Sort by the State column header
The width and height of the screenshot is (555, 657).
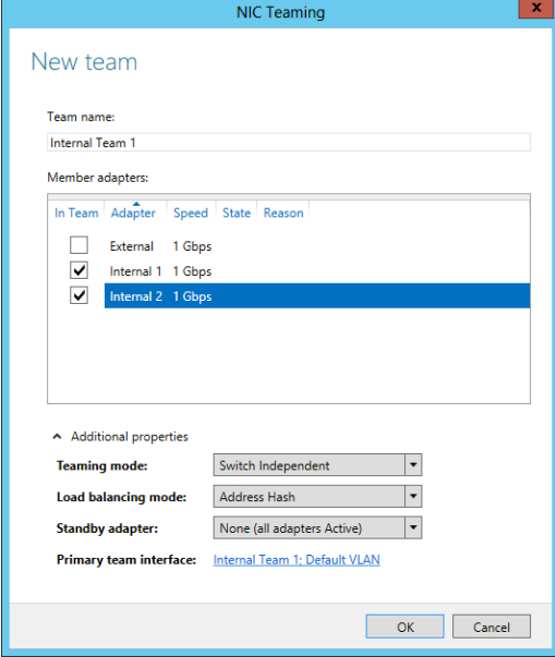237,213
